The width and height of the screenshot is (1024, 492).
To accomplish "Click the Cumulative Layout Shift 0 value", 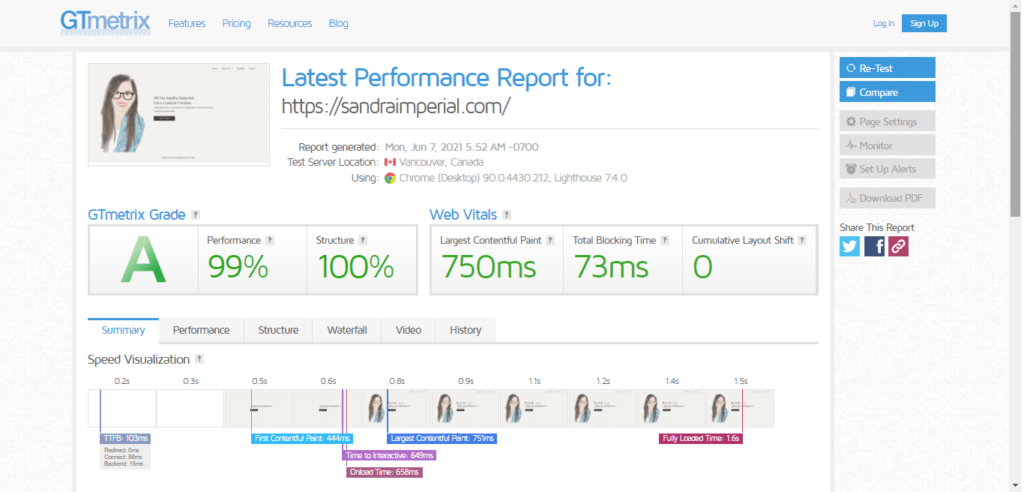I will tap(703, 267).
